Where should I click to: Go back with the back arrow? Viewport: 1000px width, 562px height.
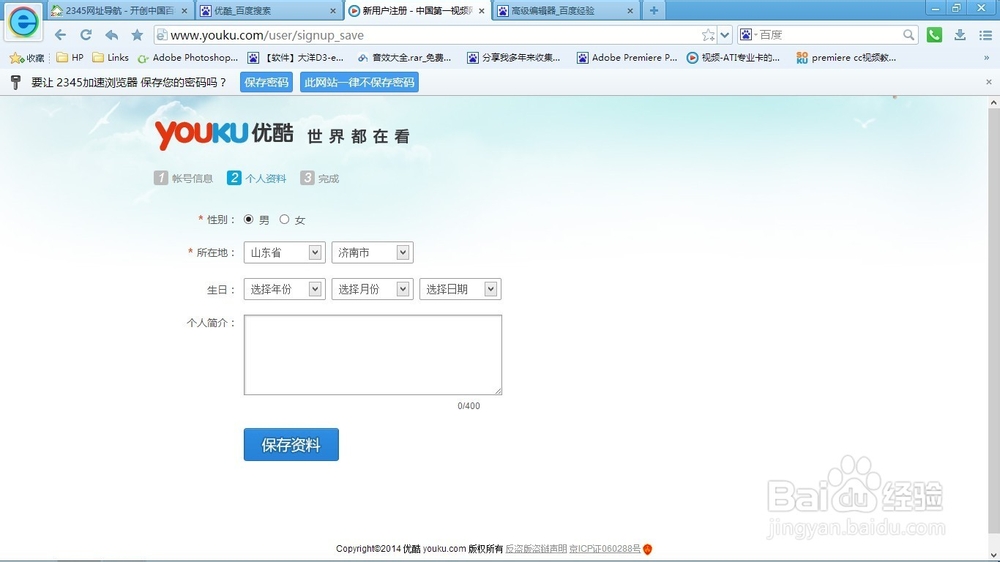pos(60,35)
